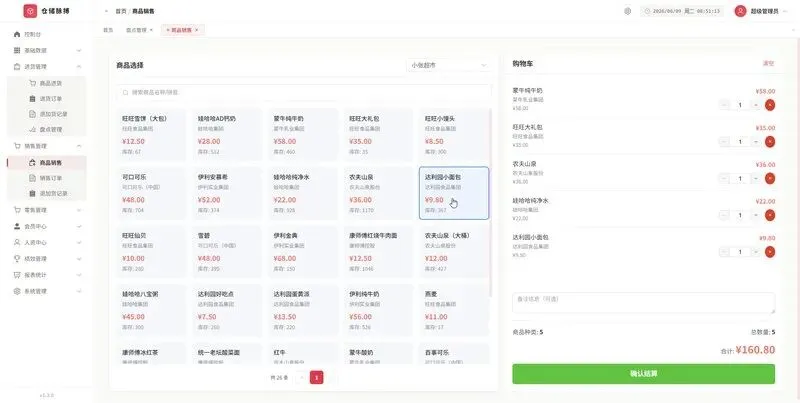Select the highlighted 达利园小面包 product card
The width and height of the screenshot is (800, 403).
pyautogui.click(x=454, y=193)
